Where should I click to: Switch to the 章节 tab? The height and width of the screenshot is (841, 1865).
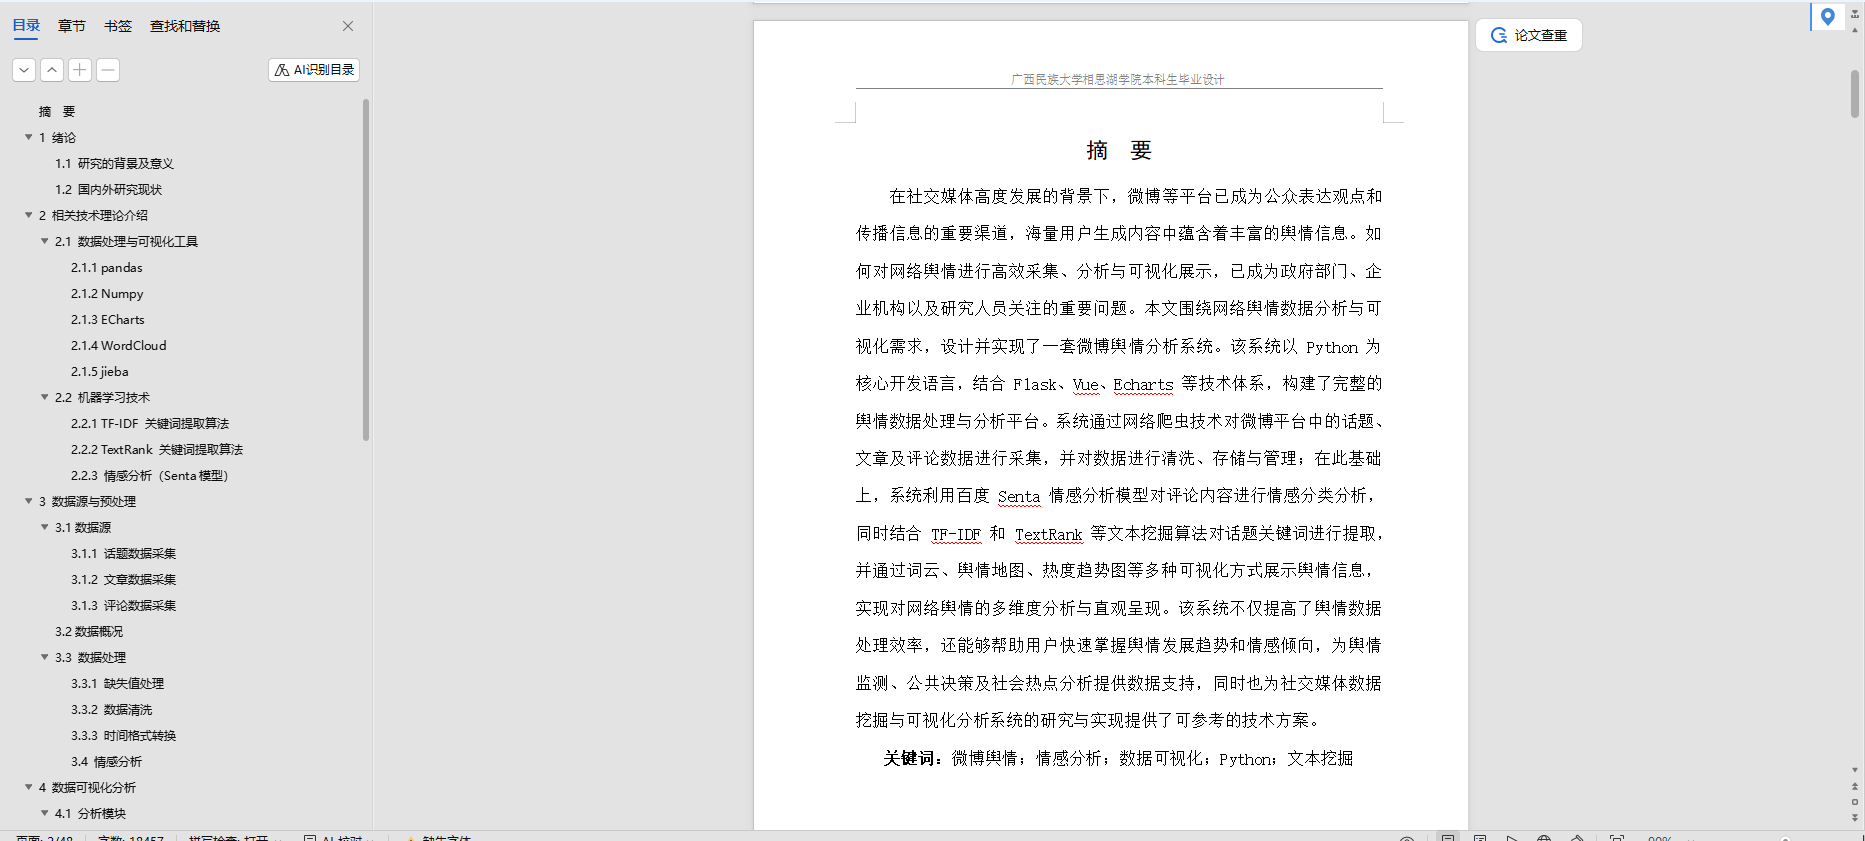[x=72, y=26]
